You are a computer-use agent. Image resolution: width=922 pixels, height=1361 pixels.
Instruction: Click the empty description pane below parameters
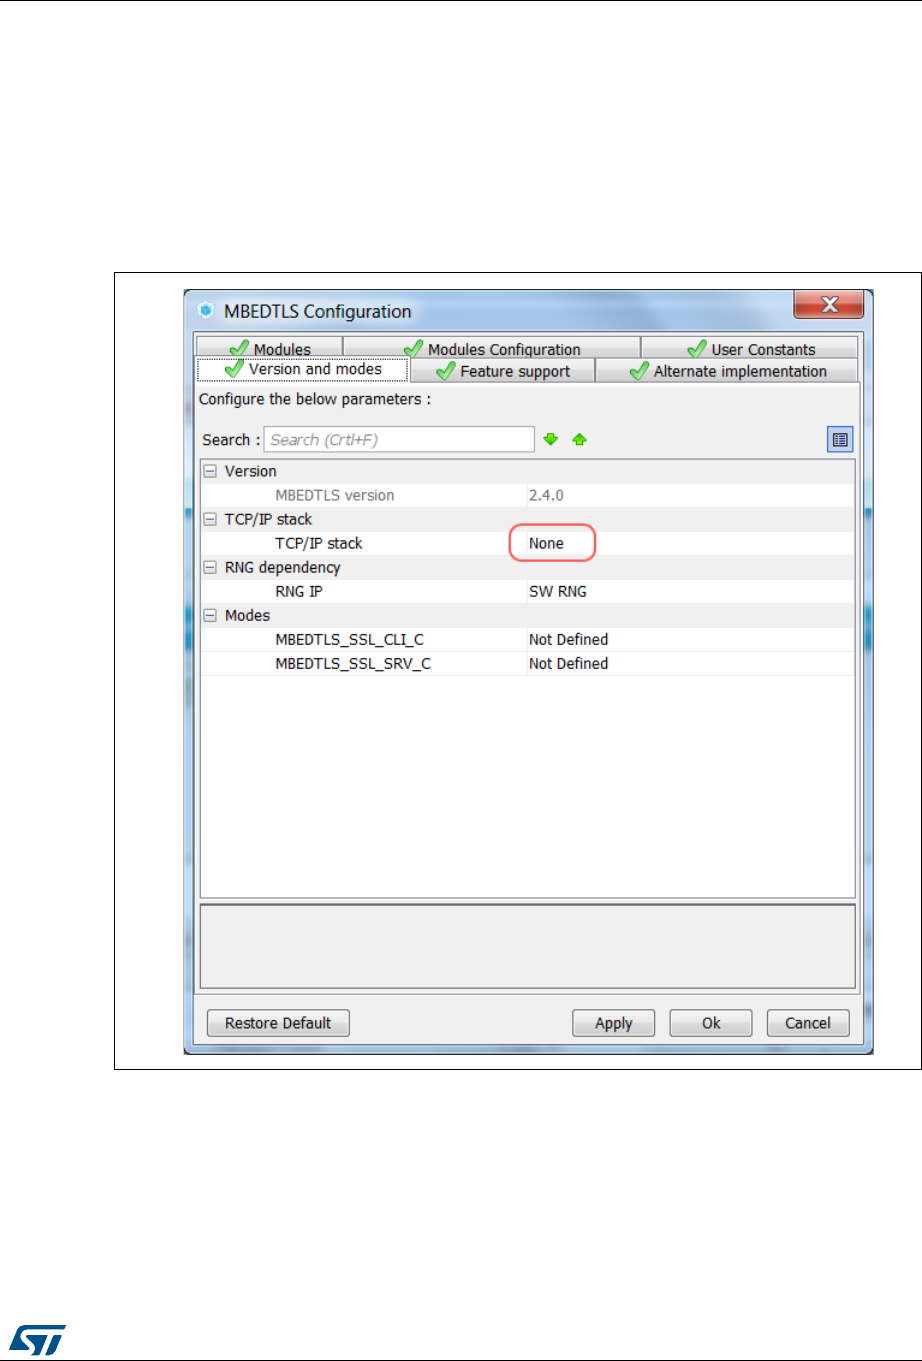528,946
